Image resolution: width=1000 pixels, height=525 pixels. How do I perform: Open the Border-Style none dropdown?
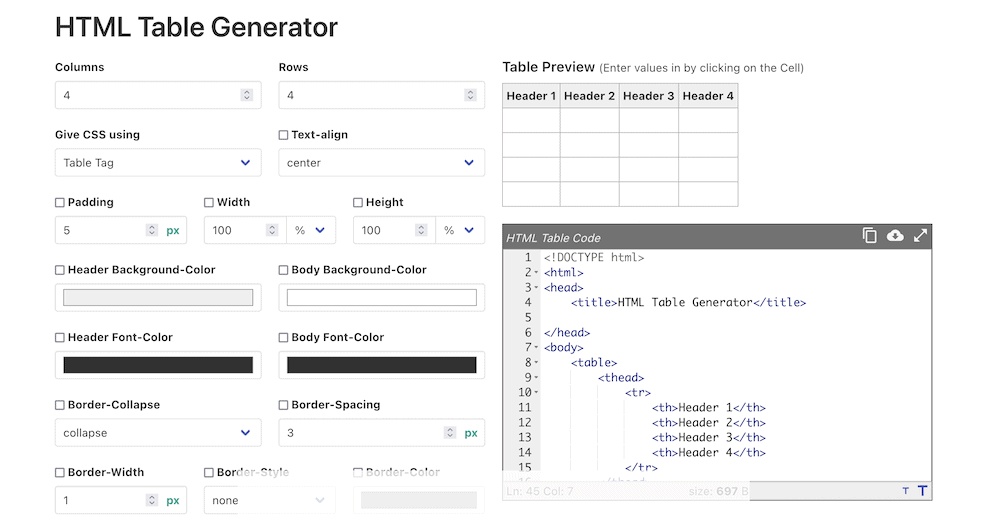click(x=269, y=500)
